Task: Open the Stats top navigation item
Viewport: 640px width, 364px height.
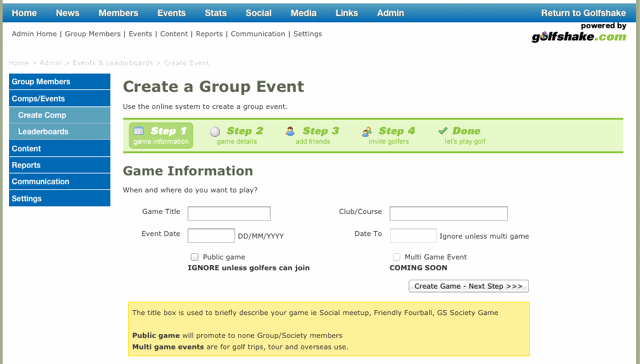Action: click(216, 13)
